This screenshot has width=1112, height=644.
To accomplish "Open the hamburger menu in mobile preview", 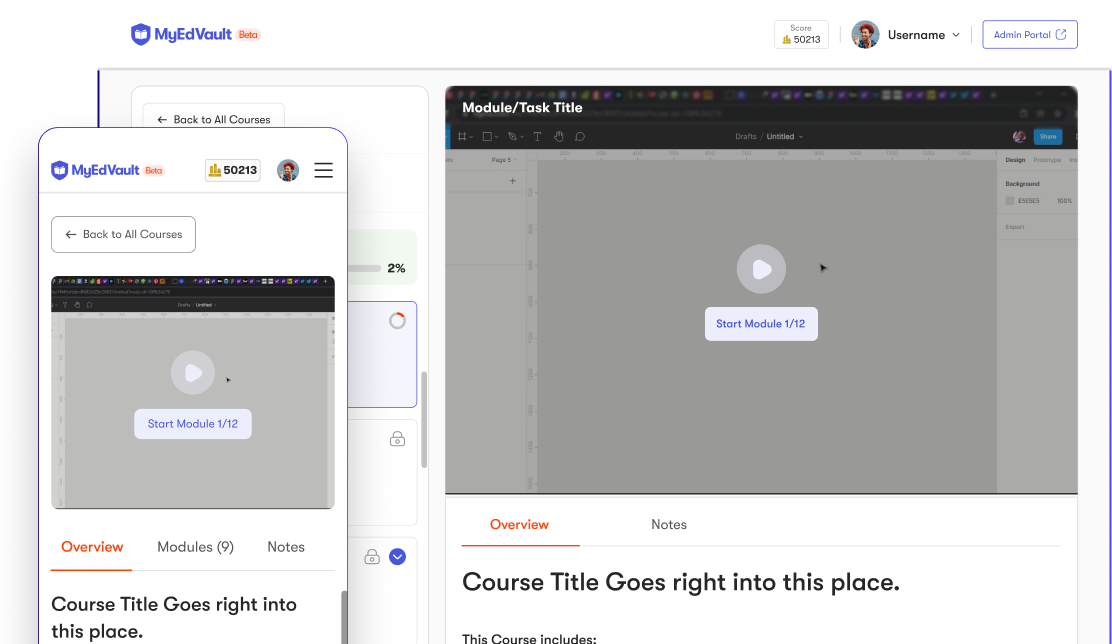I will pyautogui.click(x=323, y=170).
